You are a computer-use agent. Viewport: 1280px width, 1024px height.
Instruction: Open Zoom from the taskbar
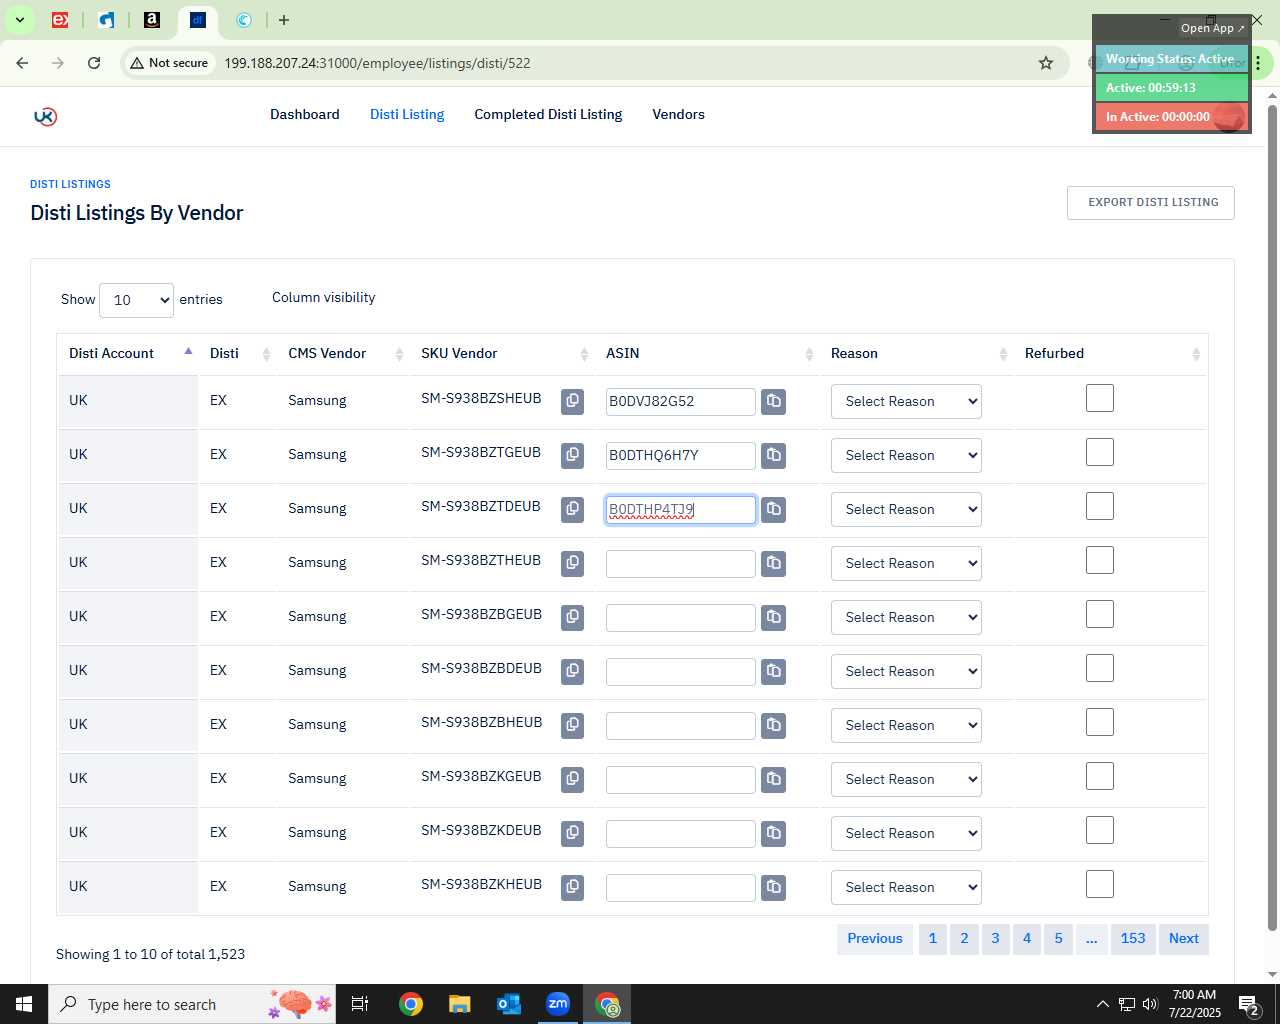pos(558,1004)
